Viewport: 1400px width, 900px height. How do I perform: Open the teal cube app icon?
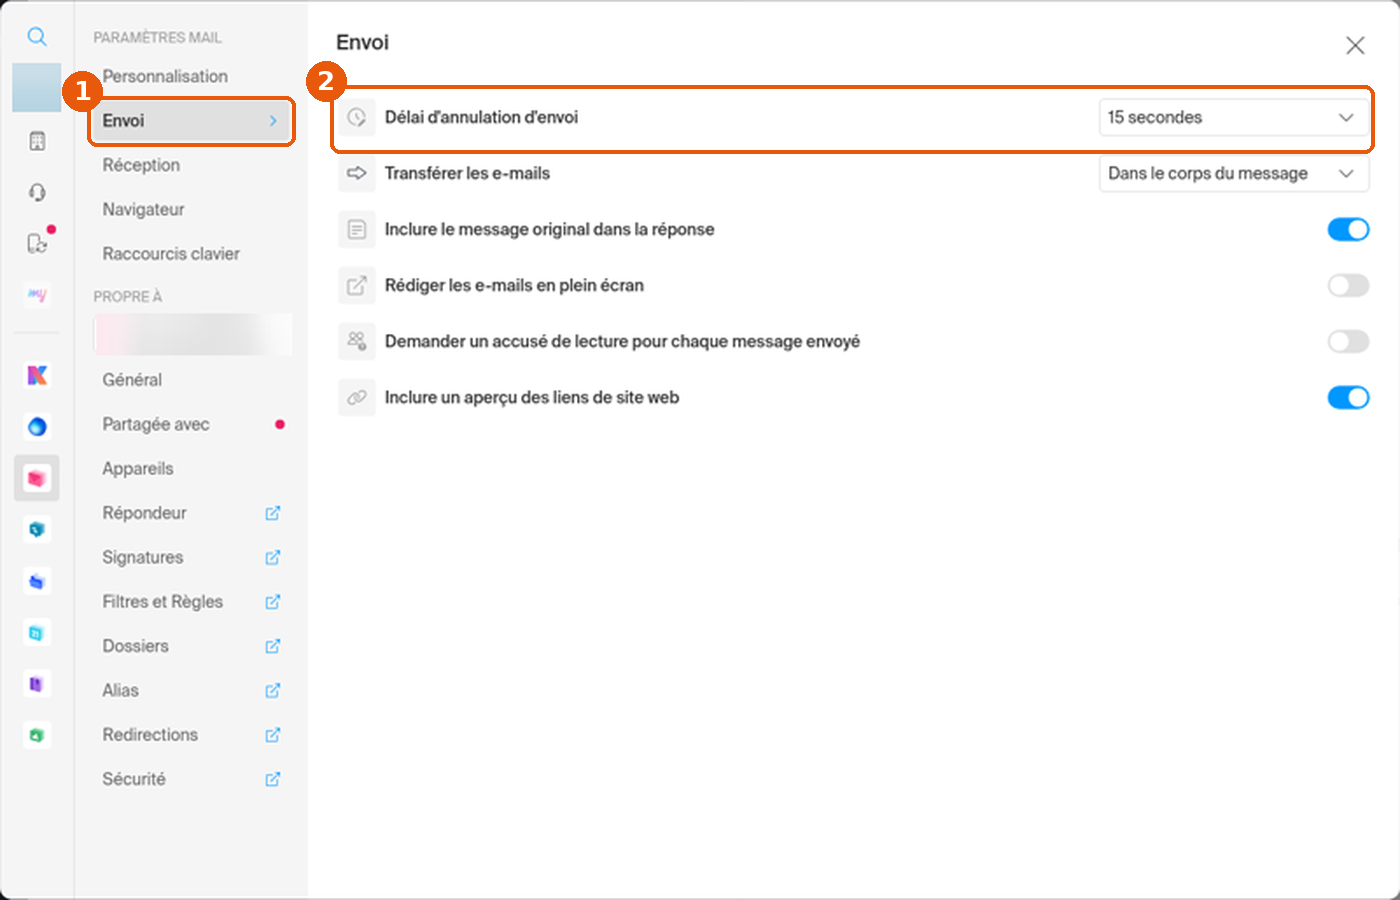(x=37, y=529)
